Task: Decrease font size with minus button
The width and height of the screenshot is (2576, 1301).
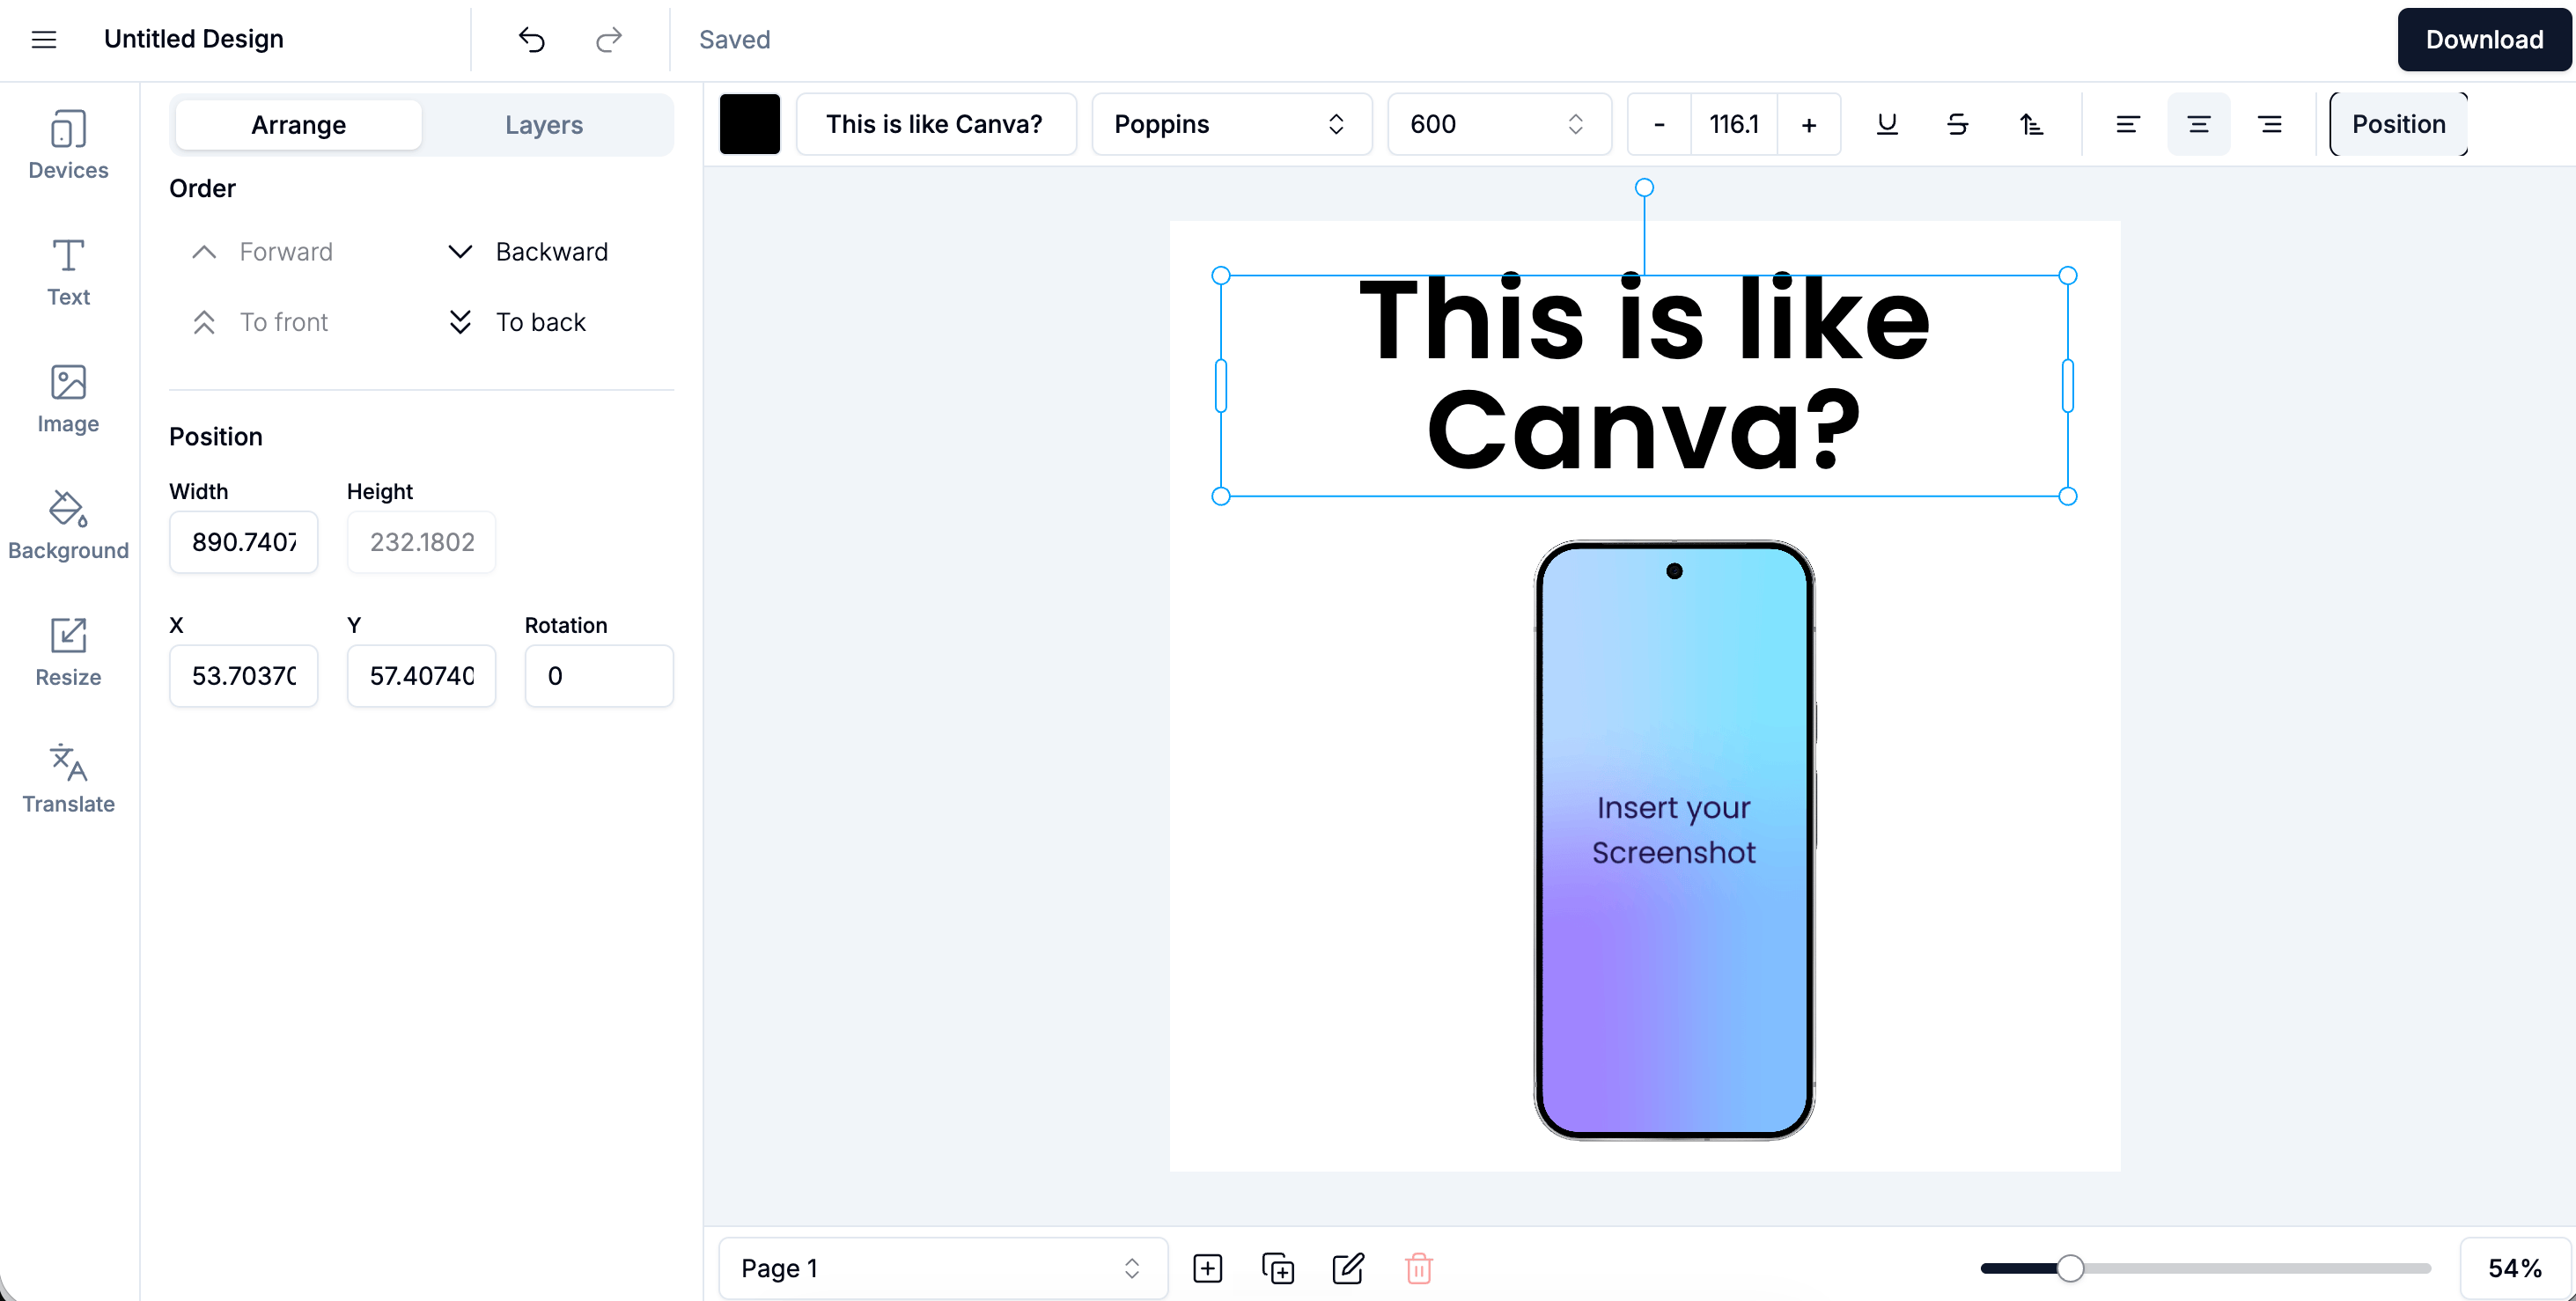Action: click(x=1659, y=124)
